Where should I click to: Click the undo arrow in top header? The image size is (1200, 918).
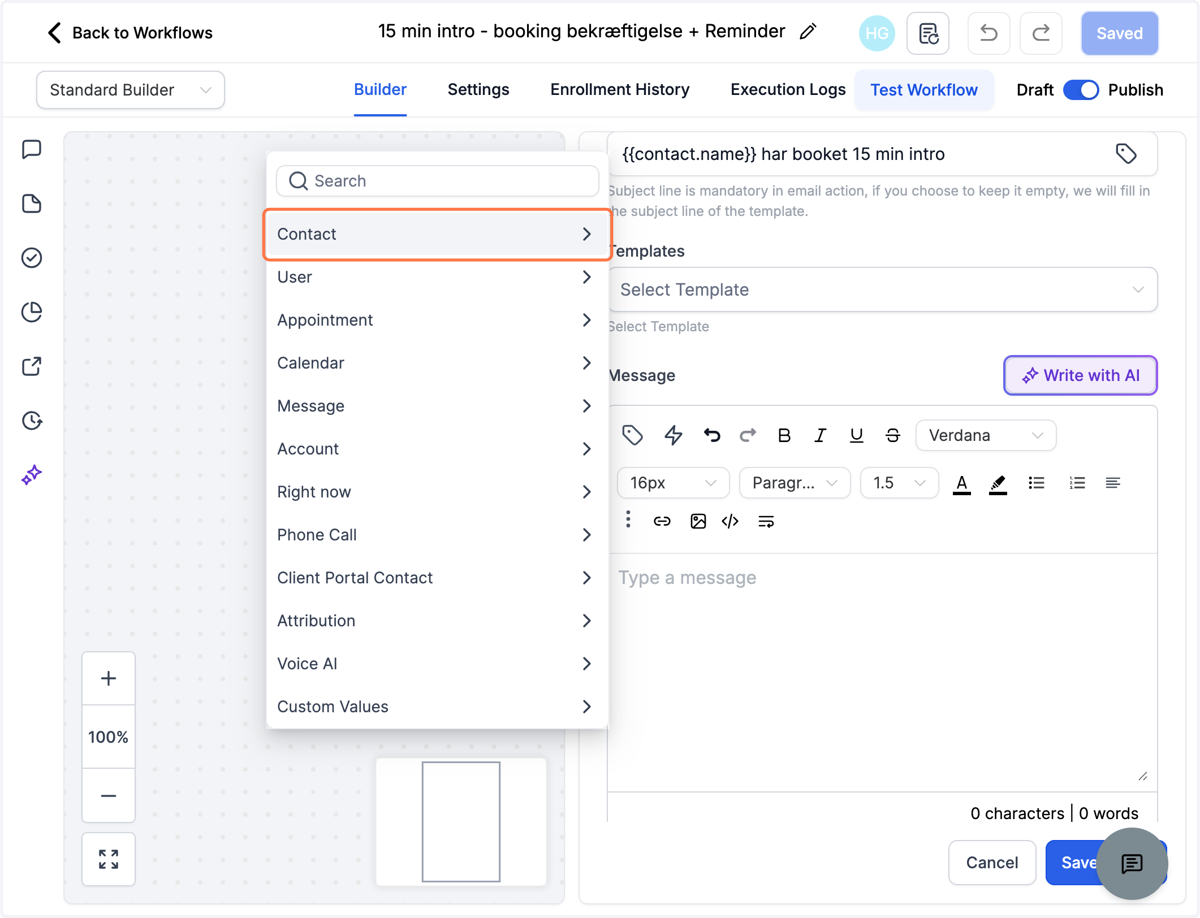[x=988, y=33]
